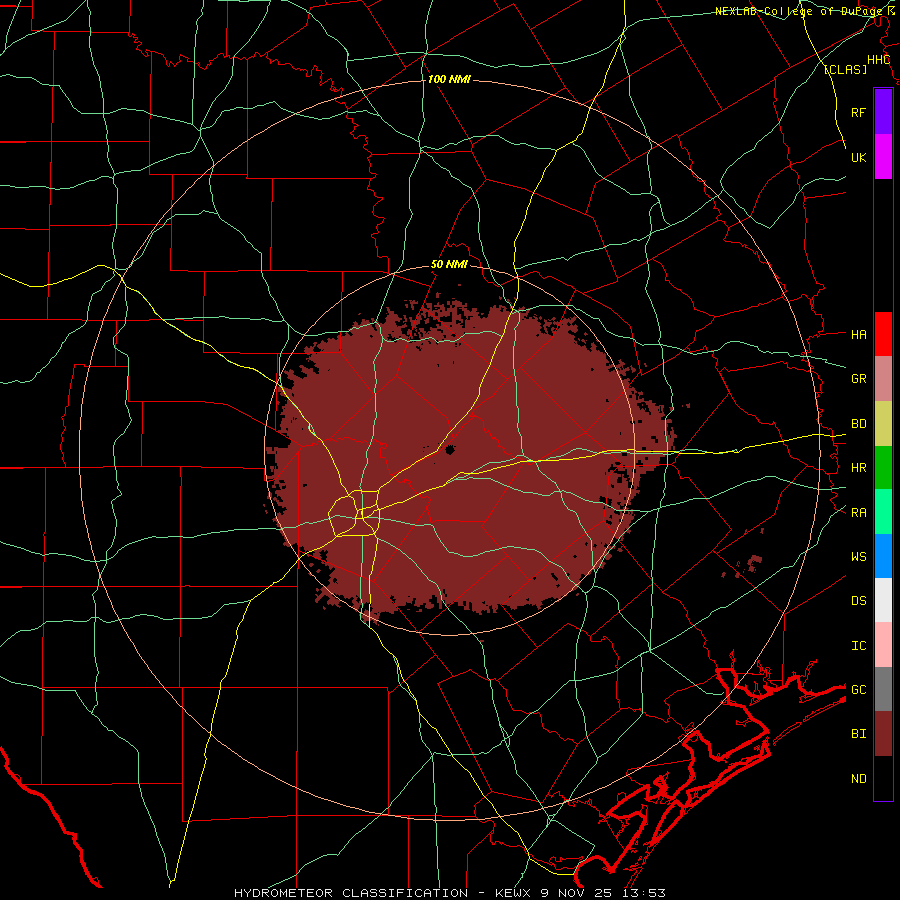Click the "BD" legend label

859,424
